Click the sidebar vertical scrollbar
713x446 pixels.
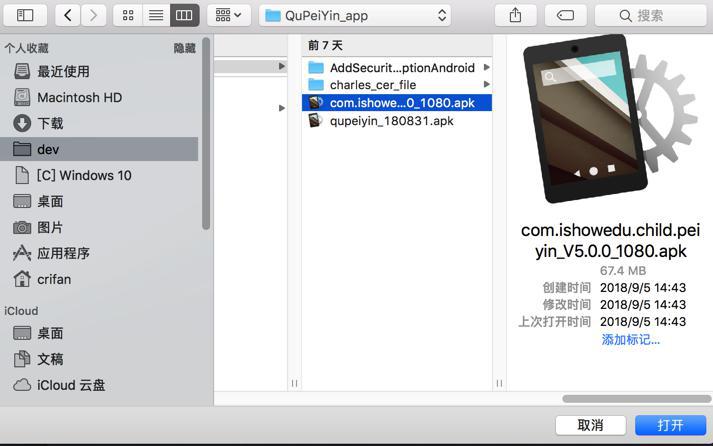coord(206,134)
